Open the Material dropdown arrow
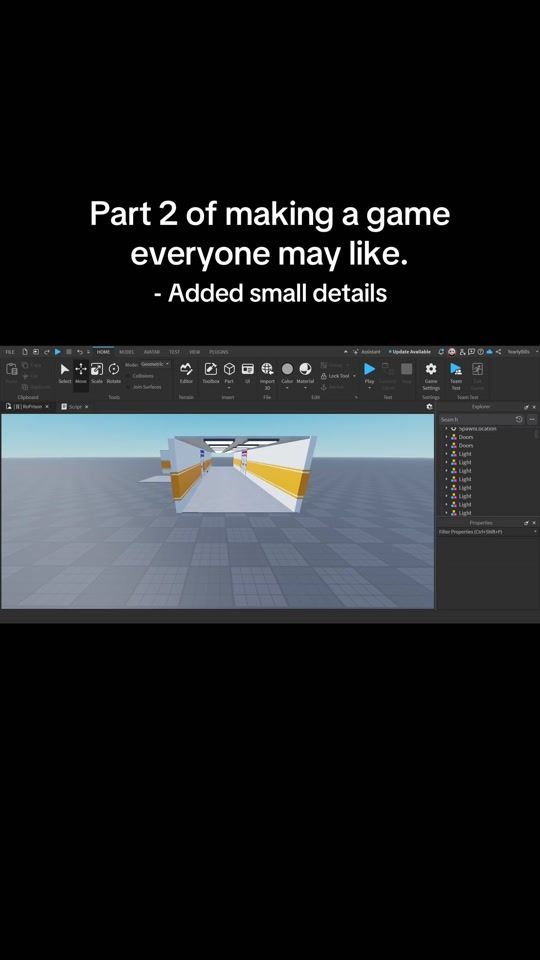The width and height of the screenshot is (540, 960). pyautogui.click(x=305, y=388)
